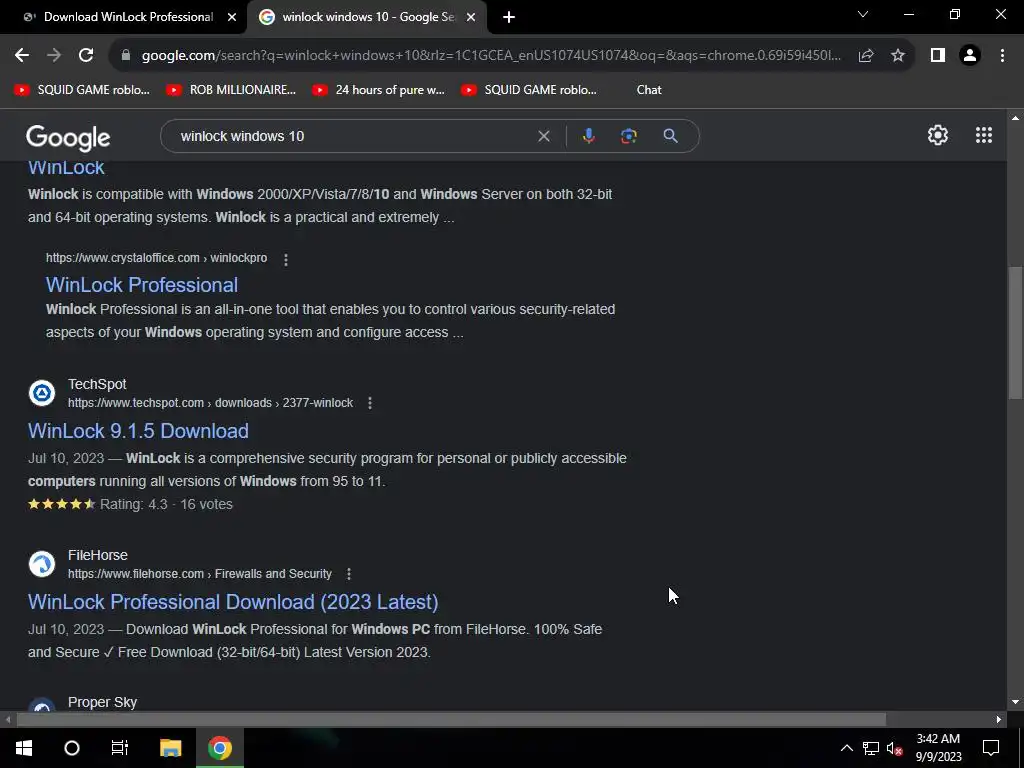Click the FileHorse site name
1024x768 pixels.
(98, 555)
